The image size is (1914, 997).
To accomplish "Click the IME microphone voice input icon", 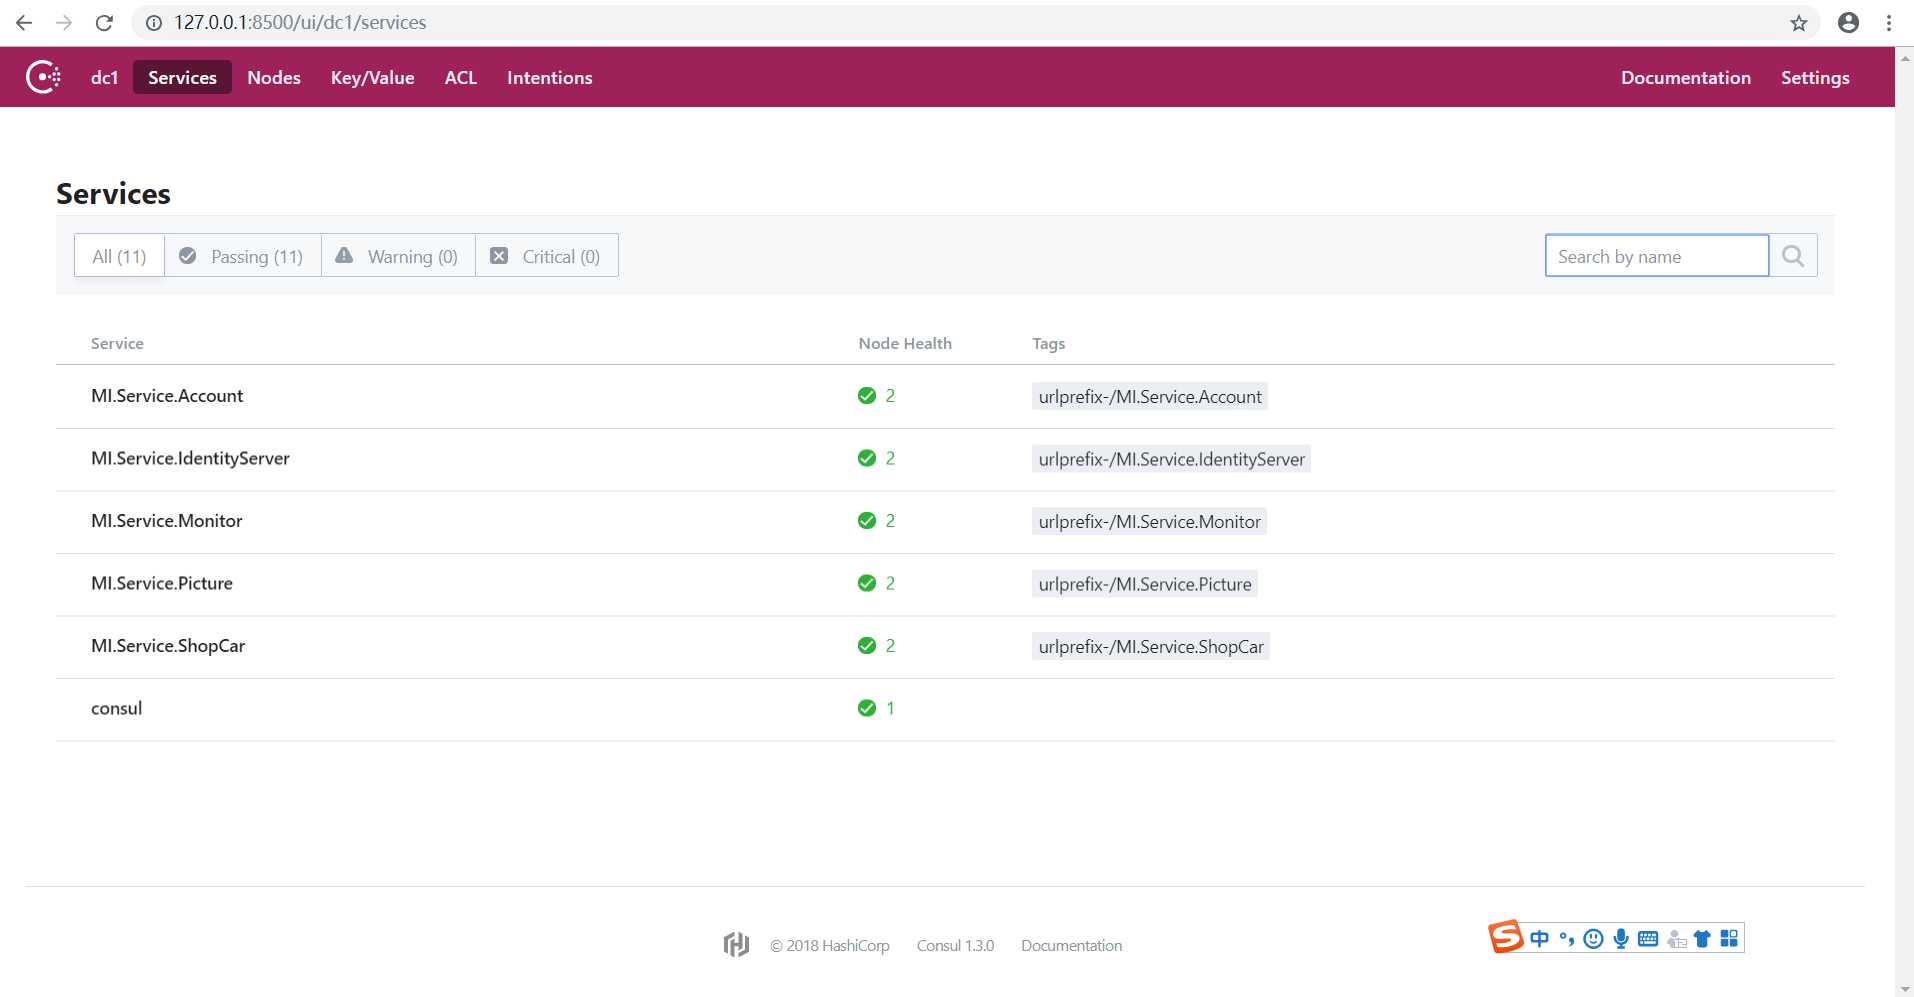I will tap(1621, 938).
